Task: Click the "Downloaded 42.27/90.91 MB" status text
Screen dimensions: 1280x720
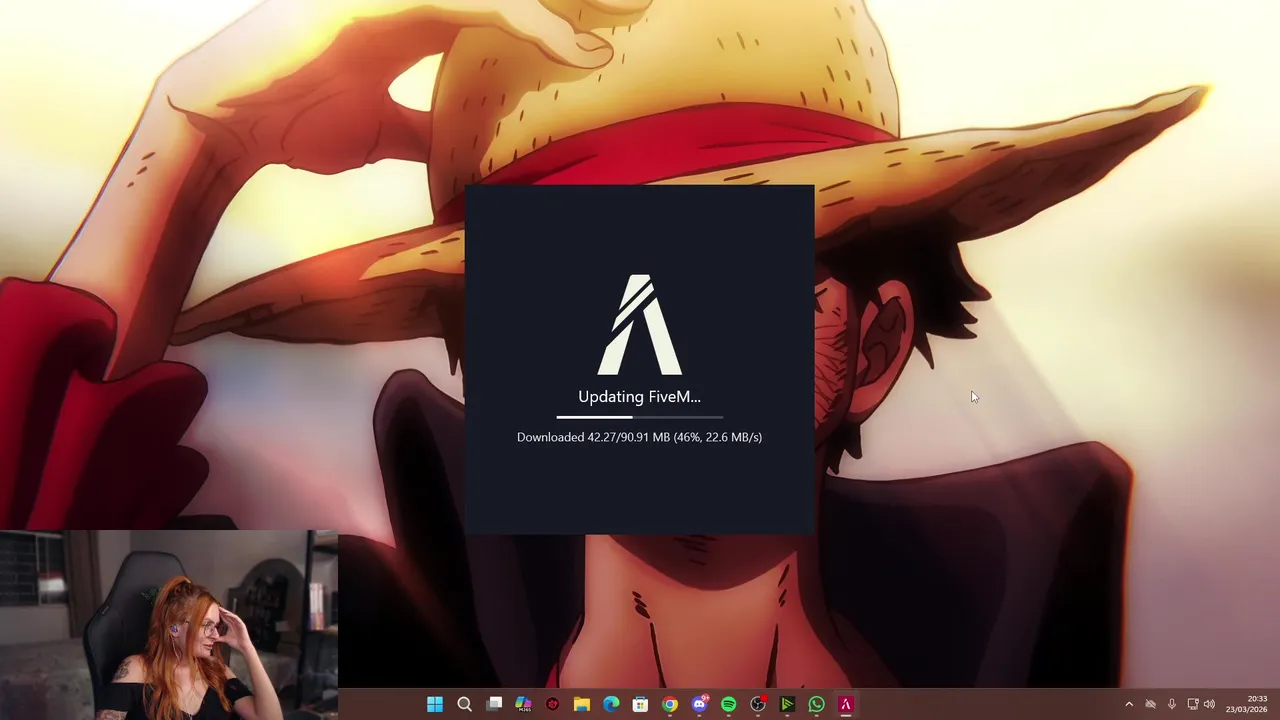Action: point(593,437)
